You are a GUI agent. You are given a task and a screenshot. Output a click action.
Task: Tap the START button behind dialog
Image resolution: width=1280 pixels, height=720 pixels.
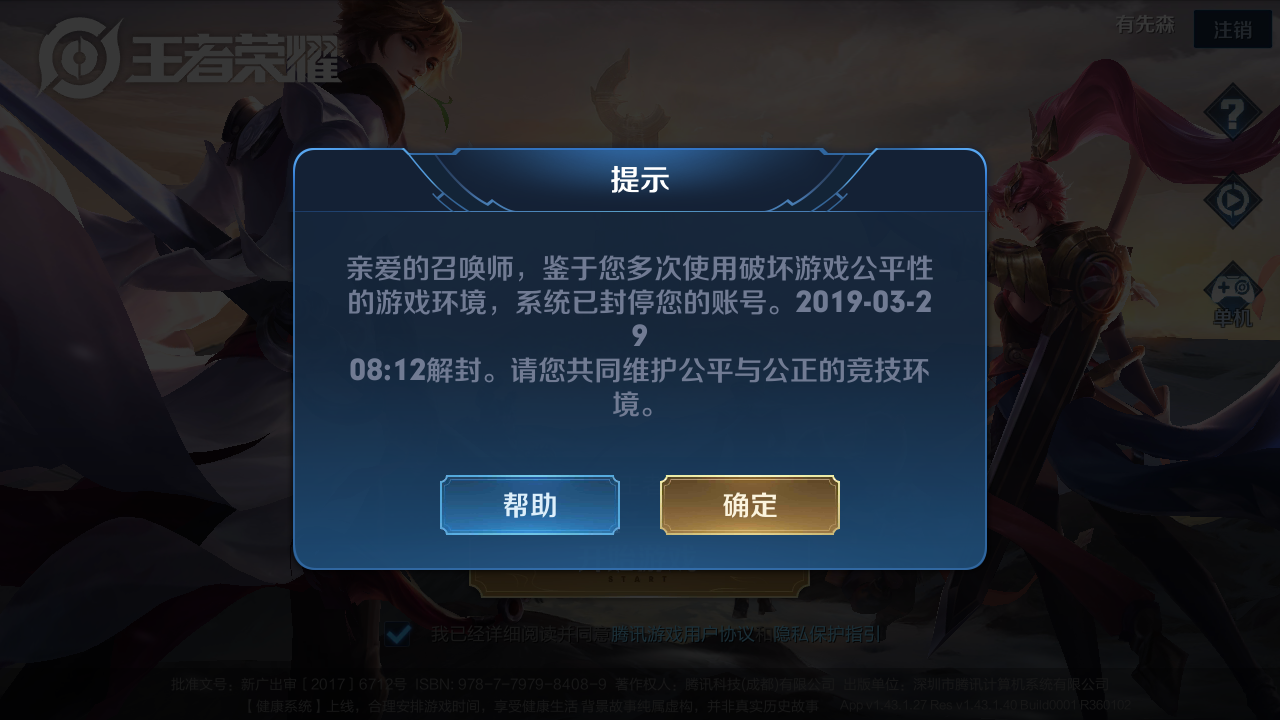point(640,582)
